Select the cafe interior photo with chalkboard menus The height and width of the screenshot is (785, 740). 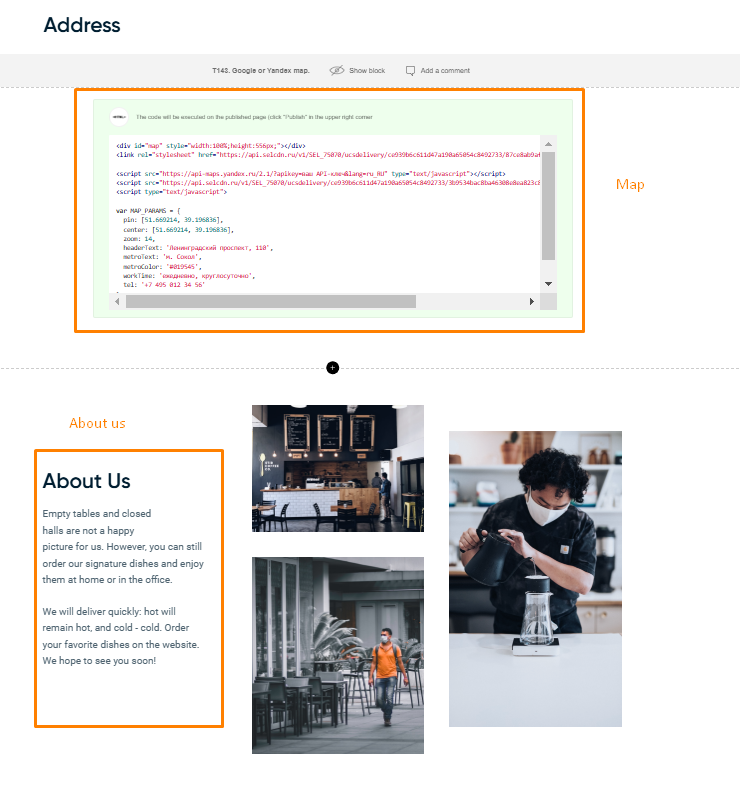point(338,469)
